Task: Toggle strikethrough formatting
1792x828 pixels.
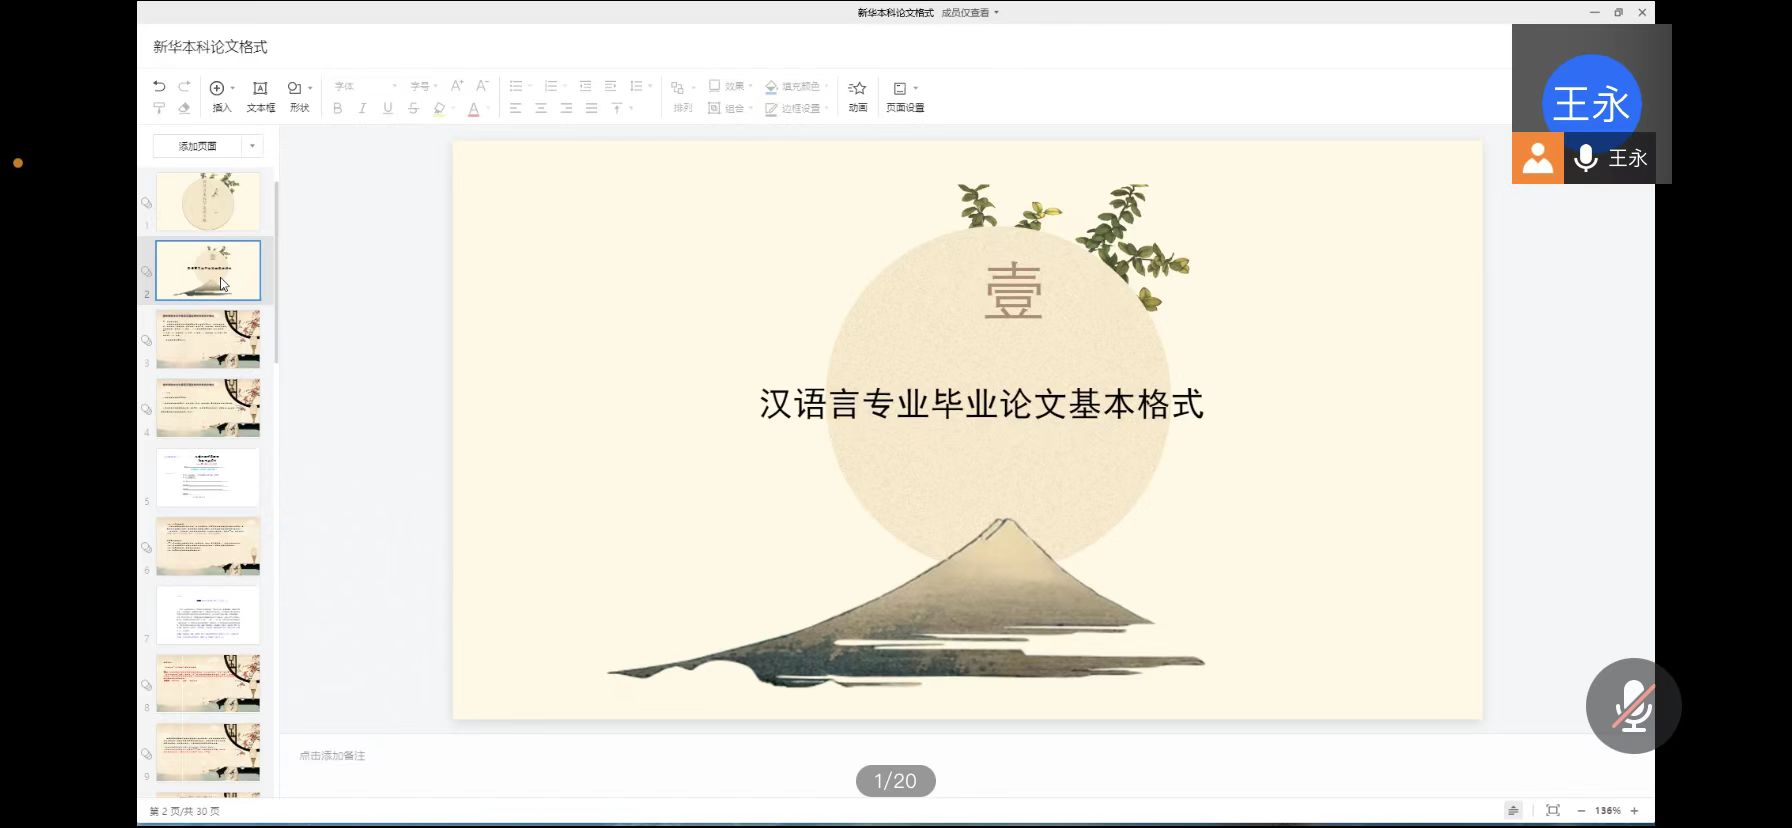Action: pyautogui.click(x=413, y=108)
